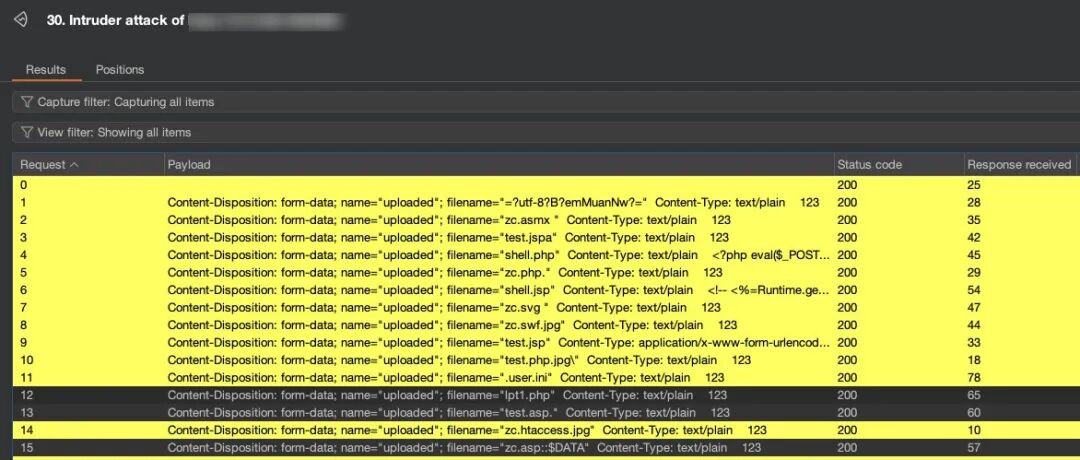Viewport: 1080px width, 460px height.
Task: Click request number 4 cell
Action: pyautogui.click(x=23, y=255)
